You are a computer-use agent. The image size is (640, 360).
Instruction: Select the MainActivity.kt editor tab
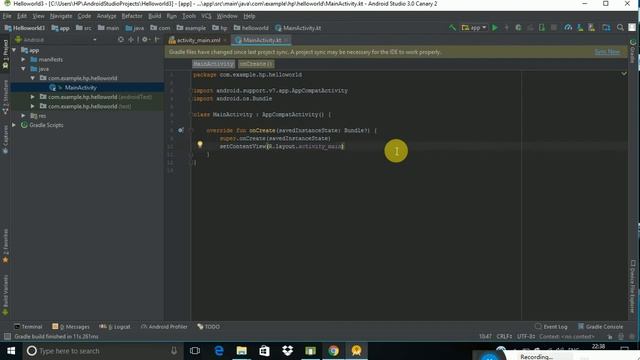262,40
